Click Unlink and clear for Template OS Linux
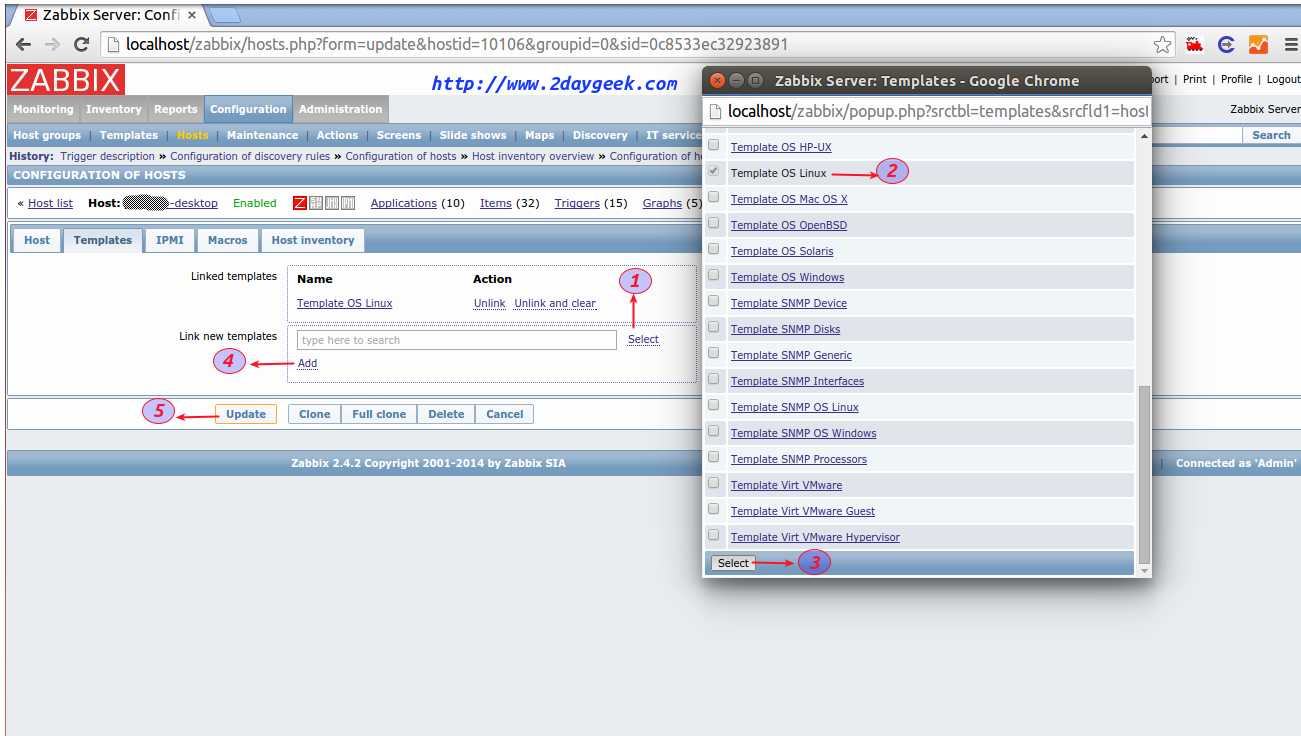The width and height of the screenshot is (1301, 736). (555, 303)
